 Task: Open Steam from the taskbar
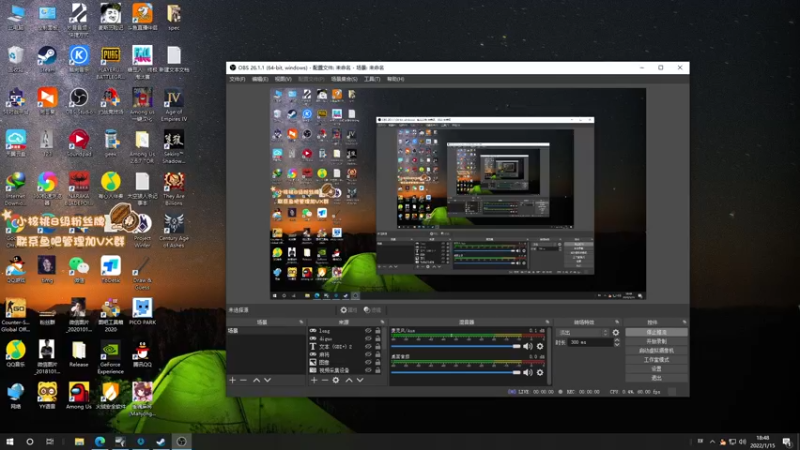(x=161, y=441)
